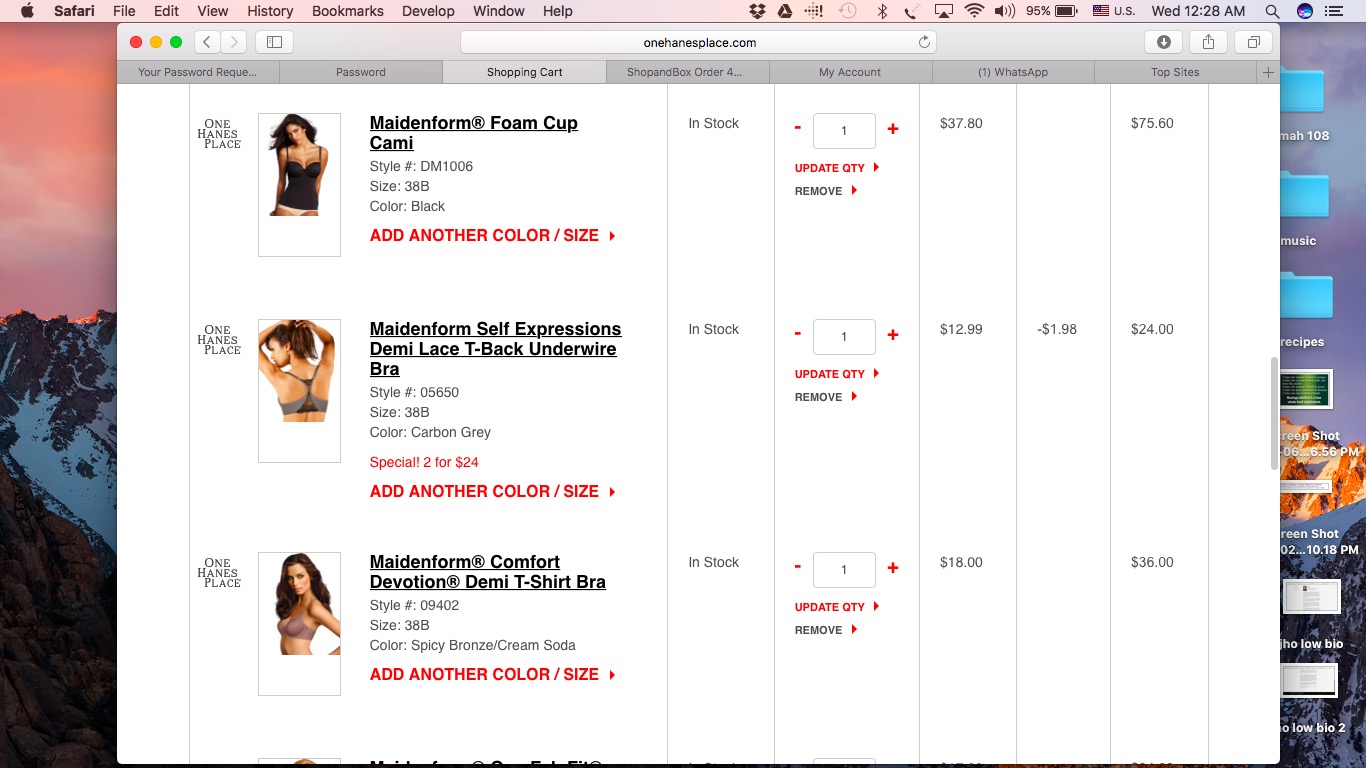Decrease quantity for Demi Lace T-Back Bra
This screenshot has height=768, width=1366.
coord(797,334)
